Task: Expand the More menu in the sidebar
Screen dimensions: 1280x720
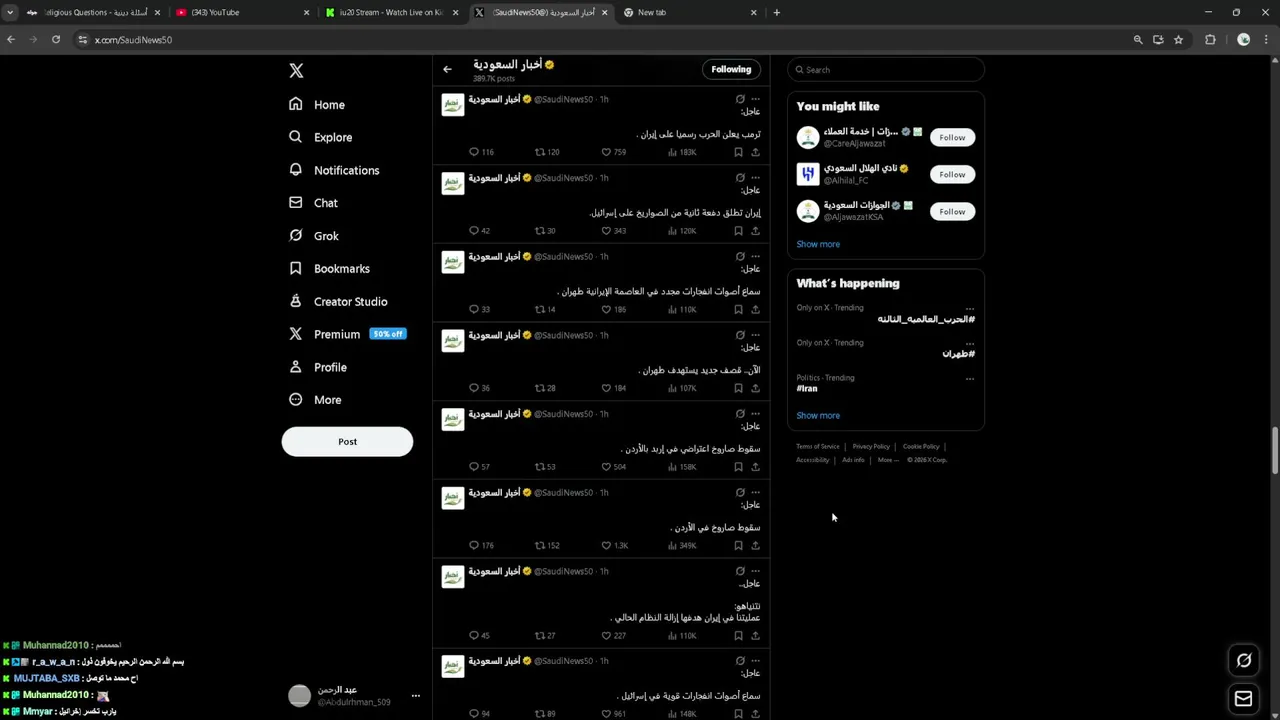Action: pyautogui.click(x=315, y=400)
